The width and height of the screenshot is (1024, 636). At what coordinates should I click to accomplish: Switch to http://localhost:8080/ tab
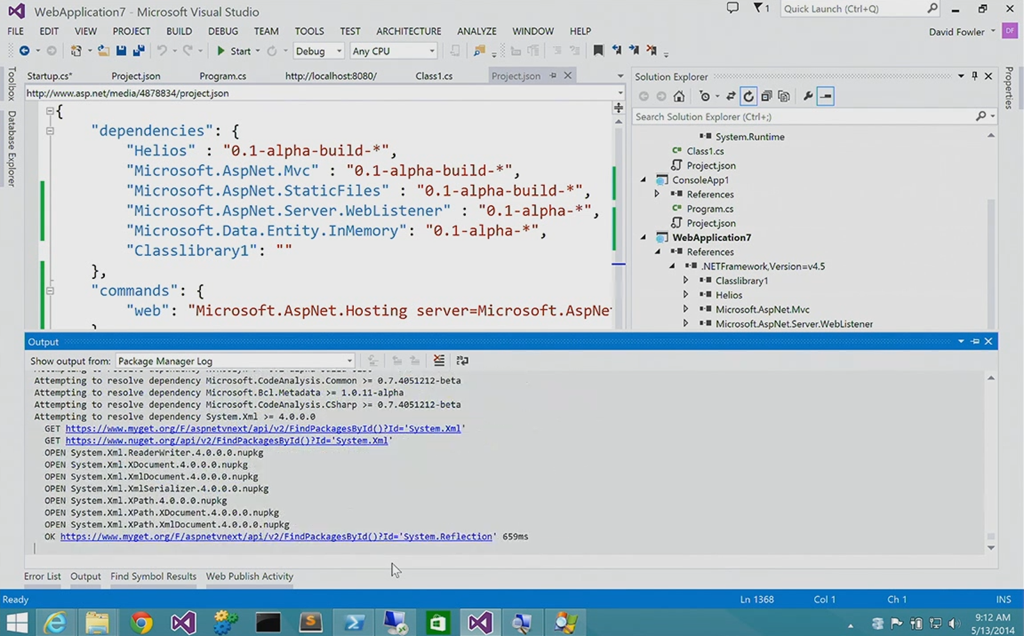(x=330, y=76)
